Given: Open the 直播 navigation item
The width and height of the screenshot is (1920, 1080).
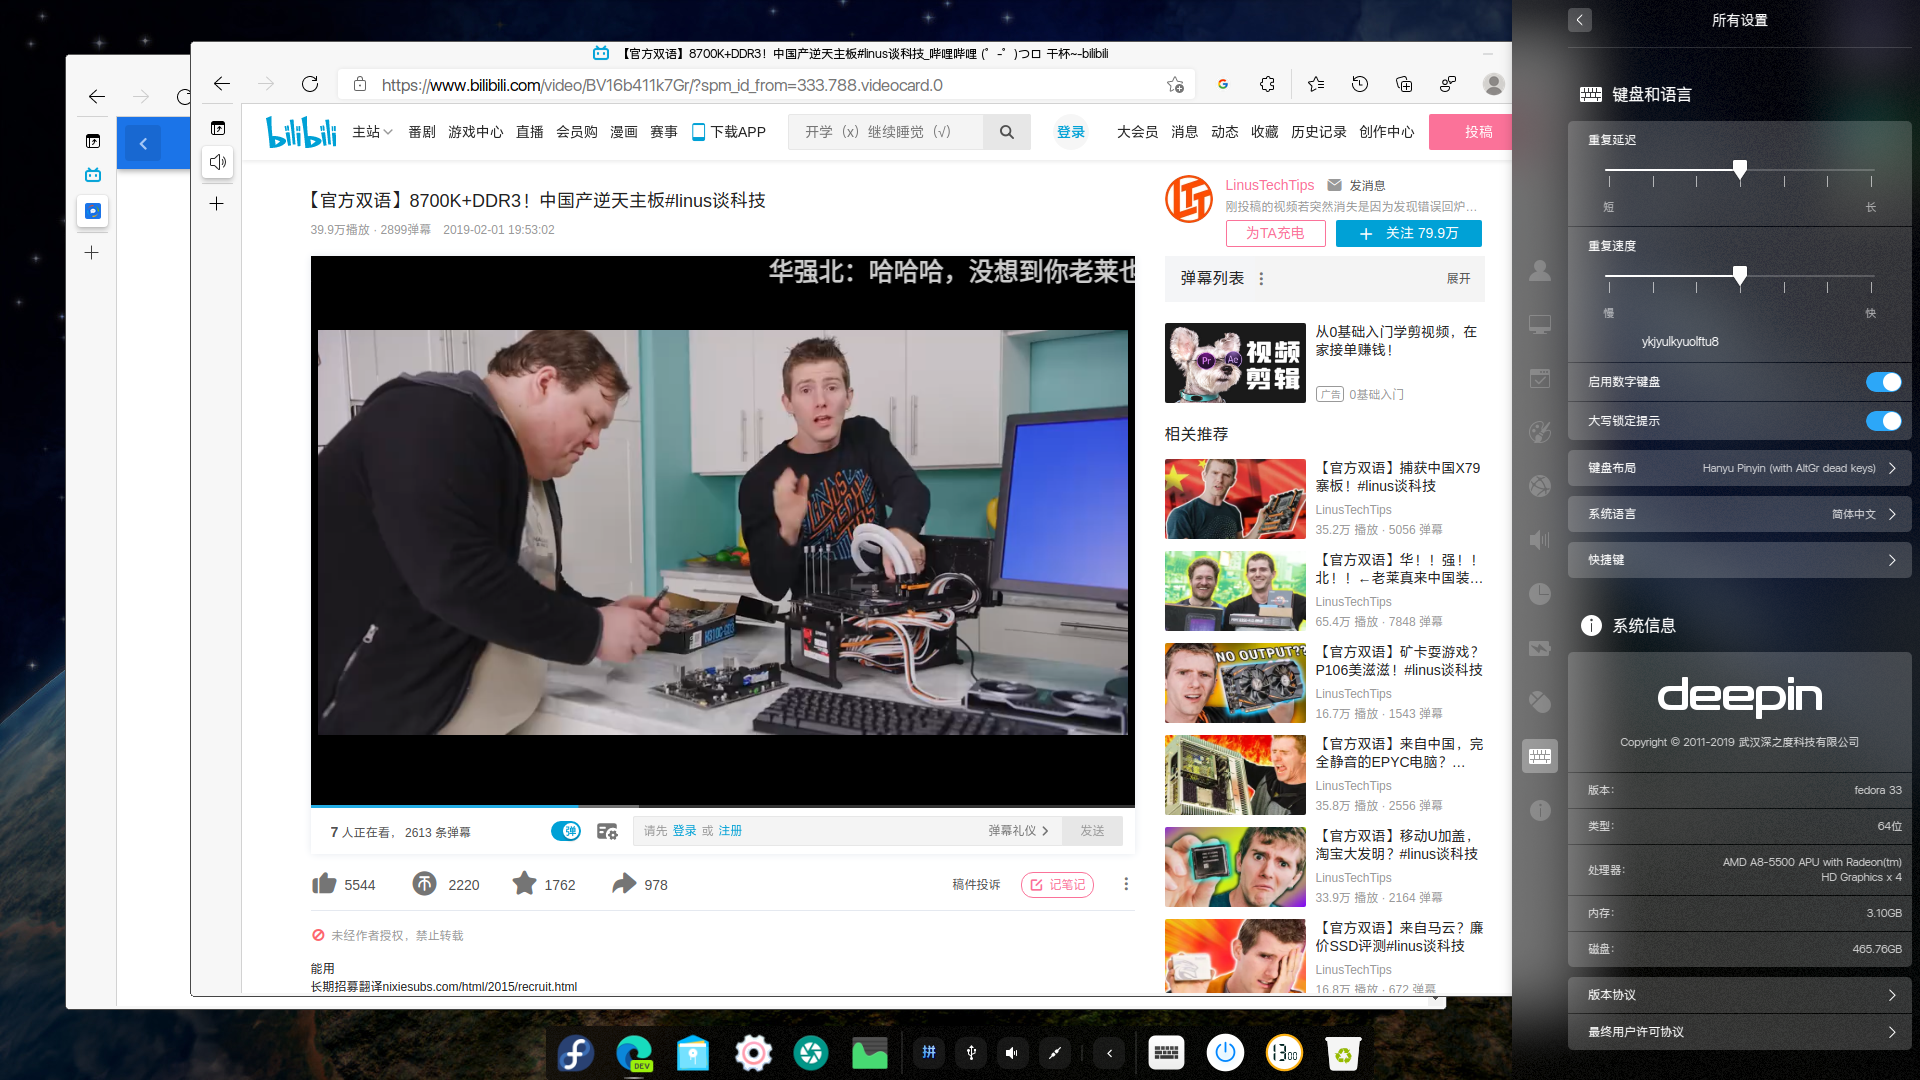Looking at the screenshot, I should [529, 132].
